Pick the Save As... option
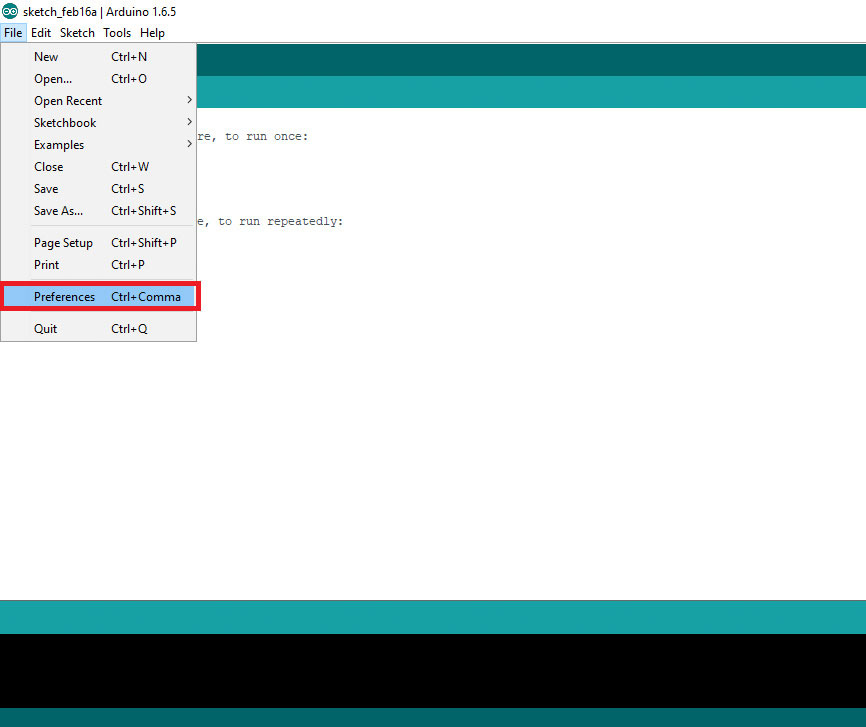 pos(58,211)
